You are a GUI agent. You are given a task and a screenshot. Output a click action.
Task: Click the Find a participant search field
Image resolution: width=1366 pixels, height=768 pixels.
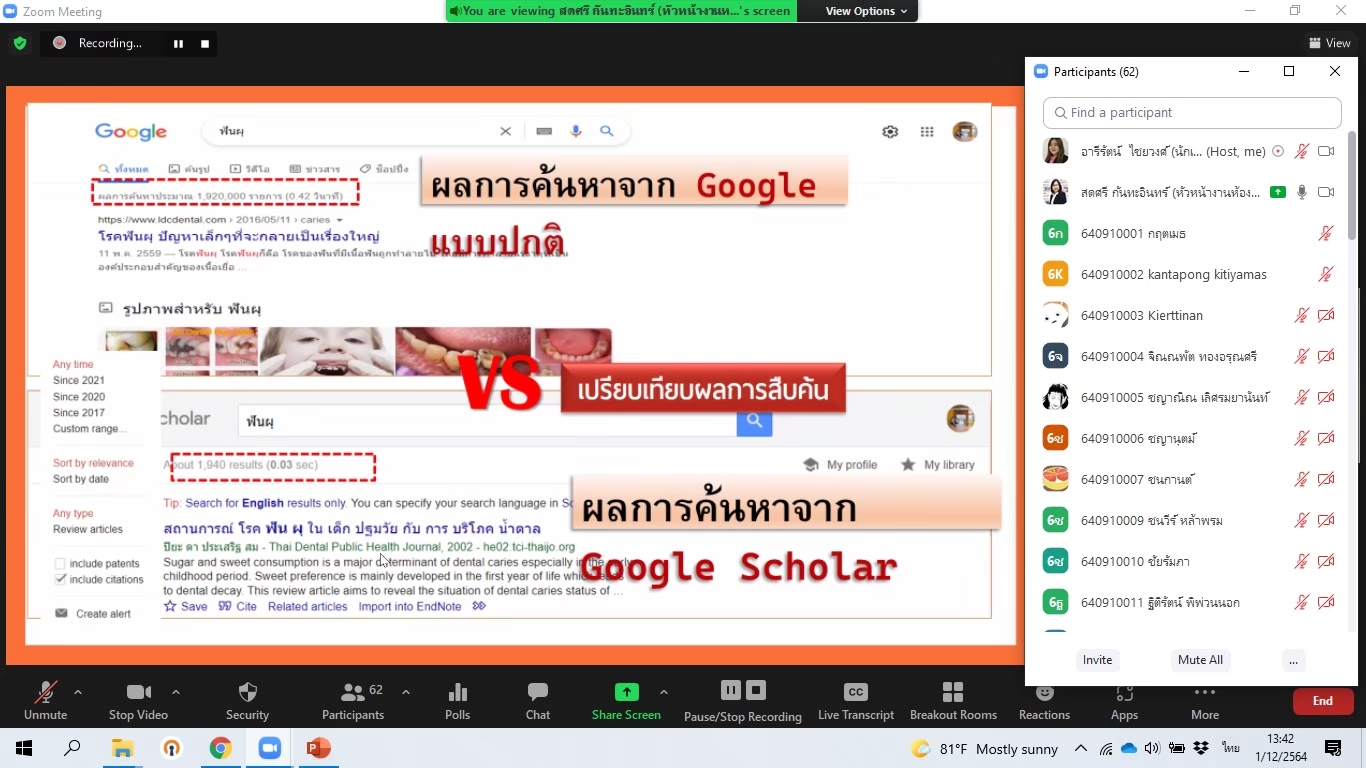click(x=1192, y=113)
